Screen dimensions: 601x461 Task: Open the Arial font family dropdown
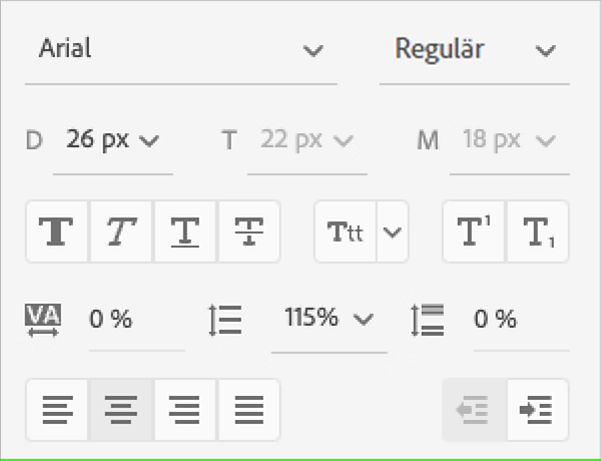(182, 50)
